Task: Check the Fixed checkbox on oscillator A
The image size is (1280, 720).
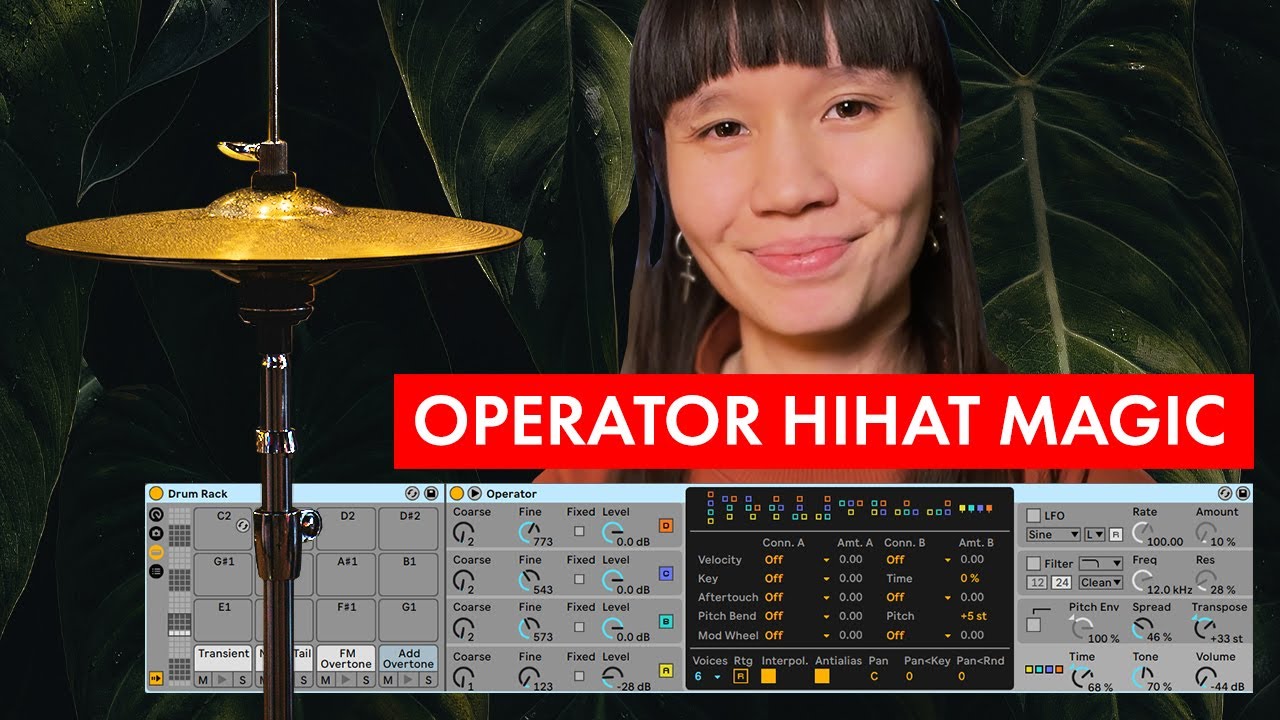Action: (578, 674)
